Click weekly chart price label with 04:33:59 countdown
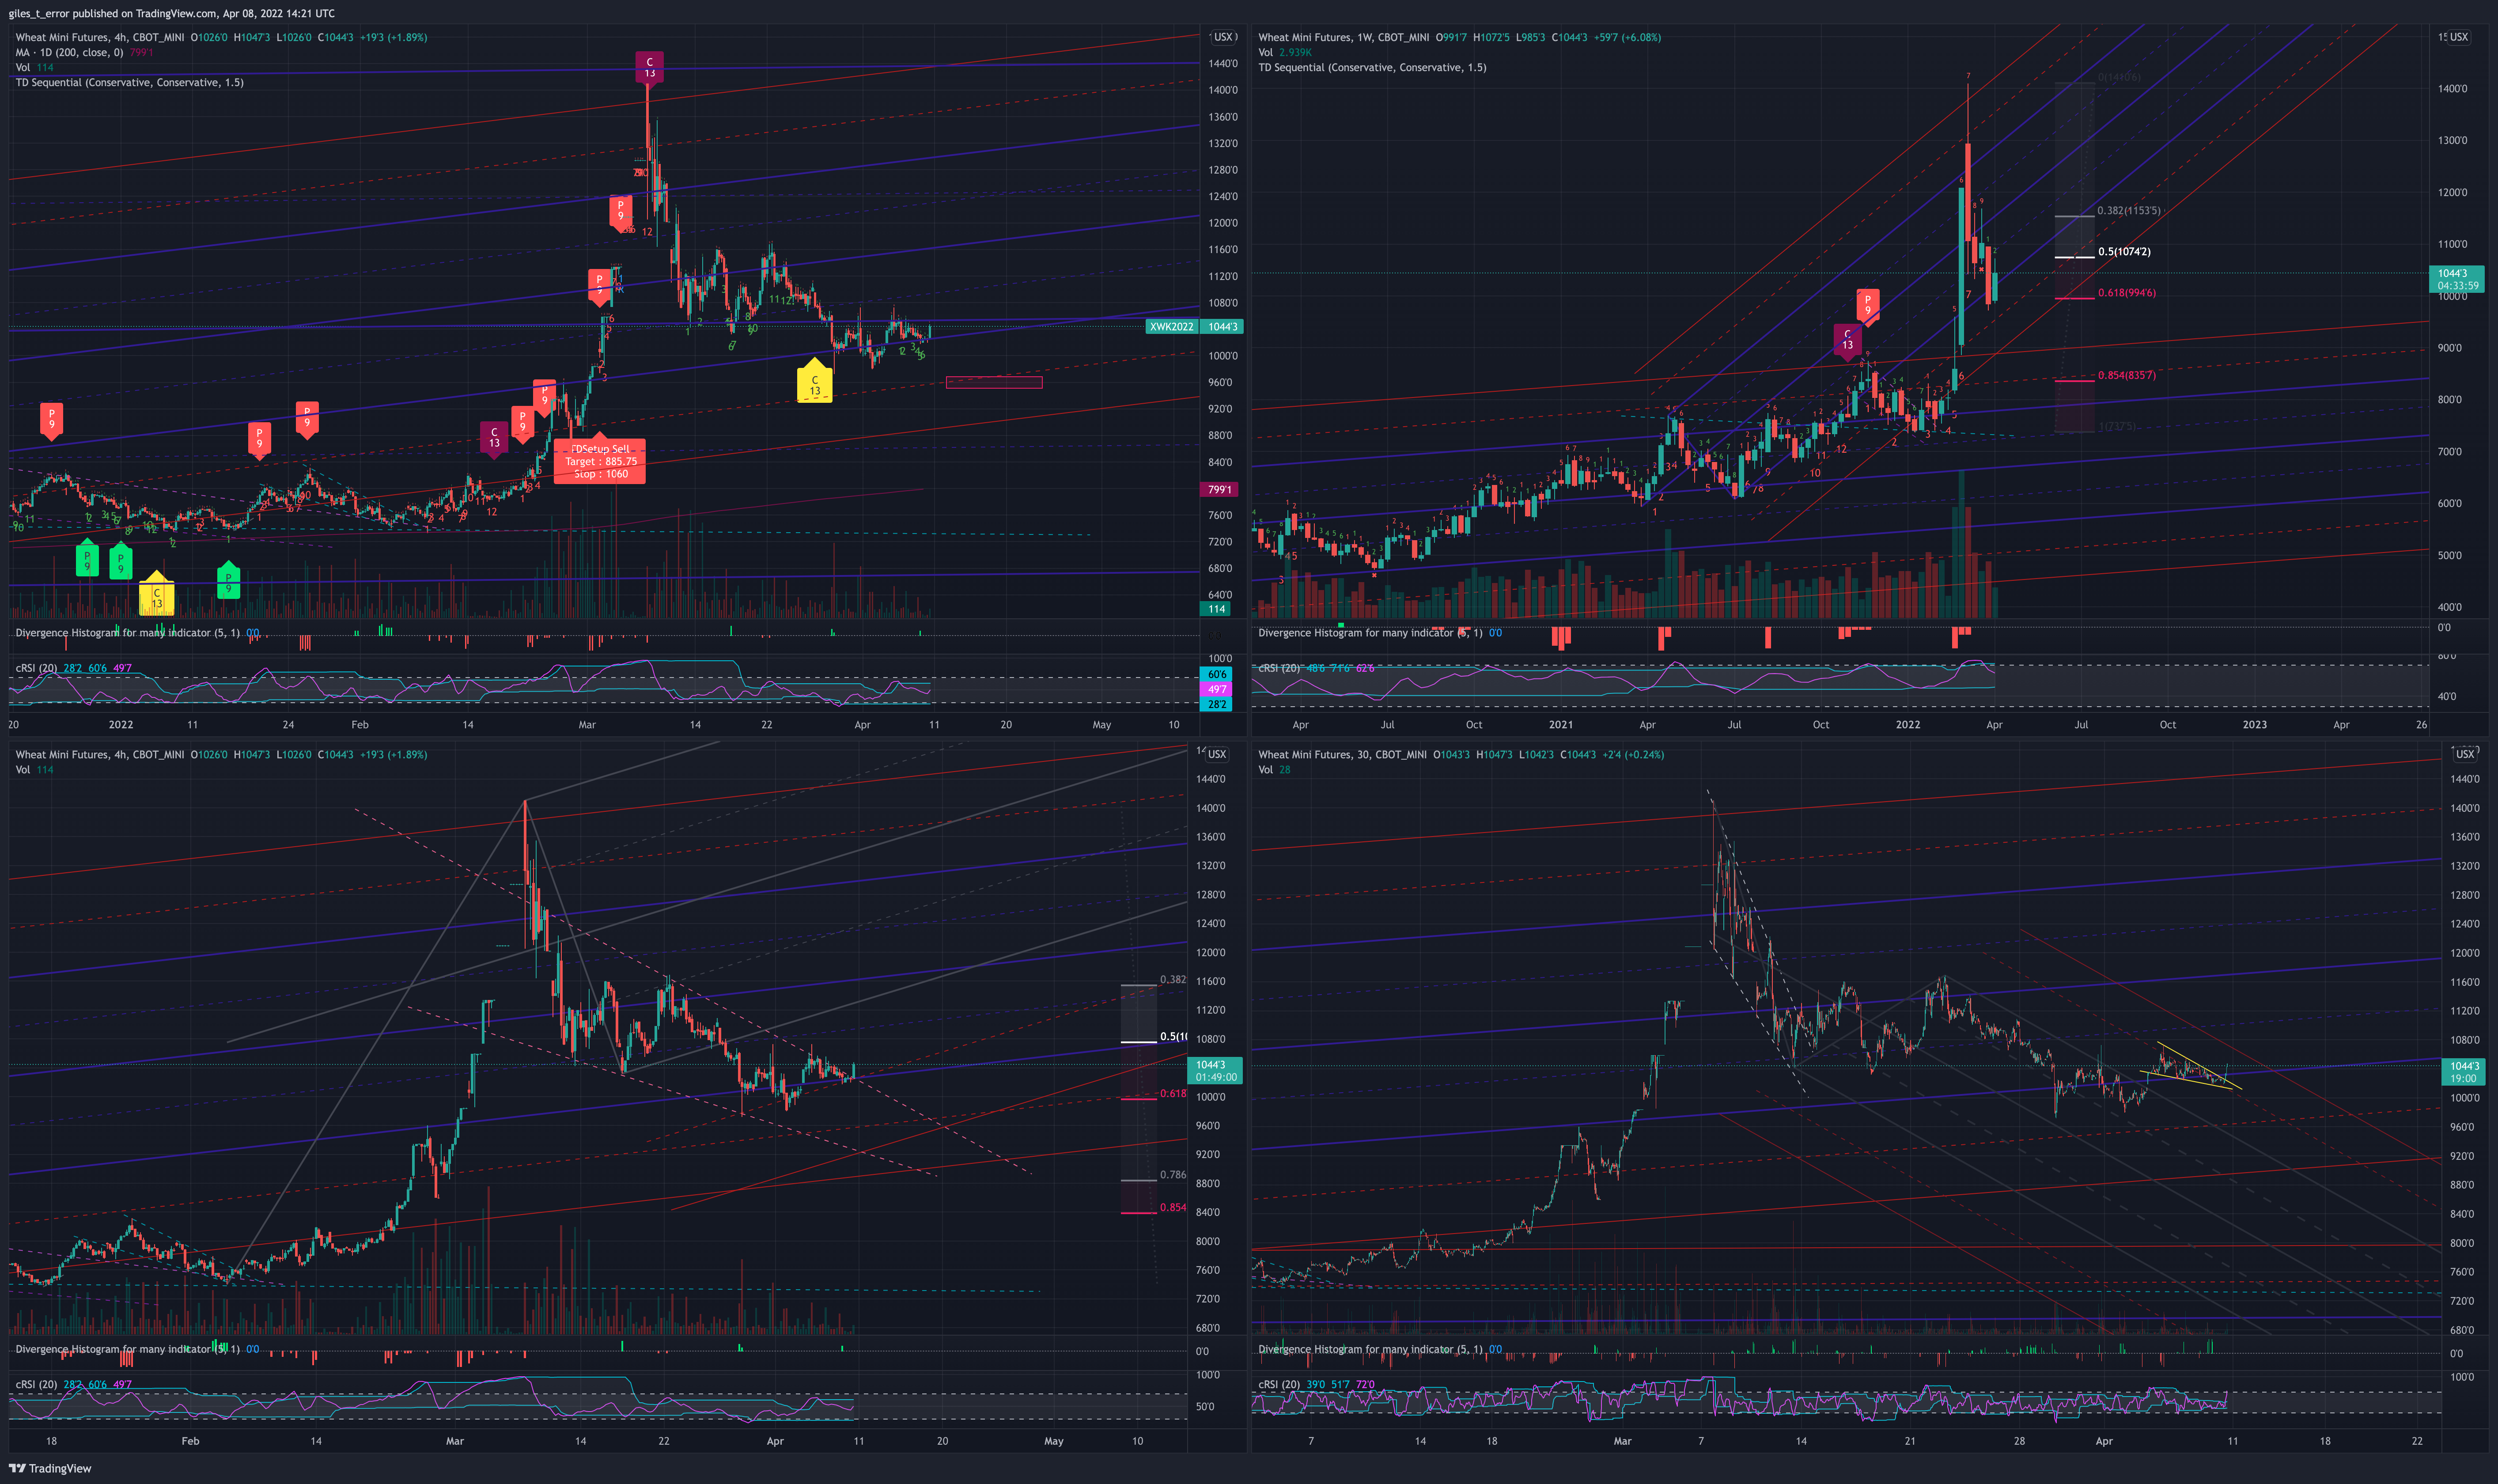This screenshot has height=1484, width=2498. (2457, 279)
